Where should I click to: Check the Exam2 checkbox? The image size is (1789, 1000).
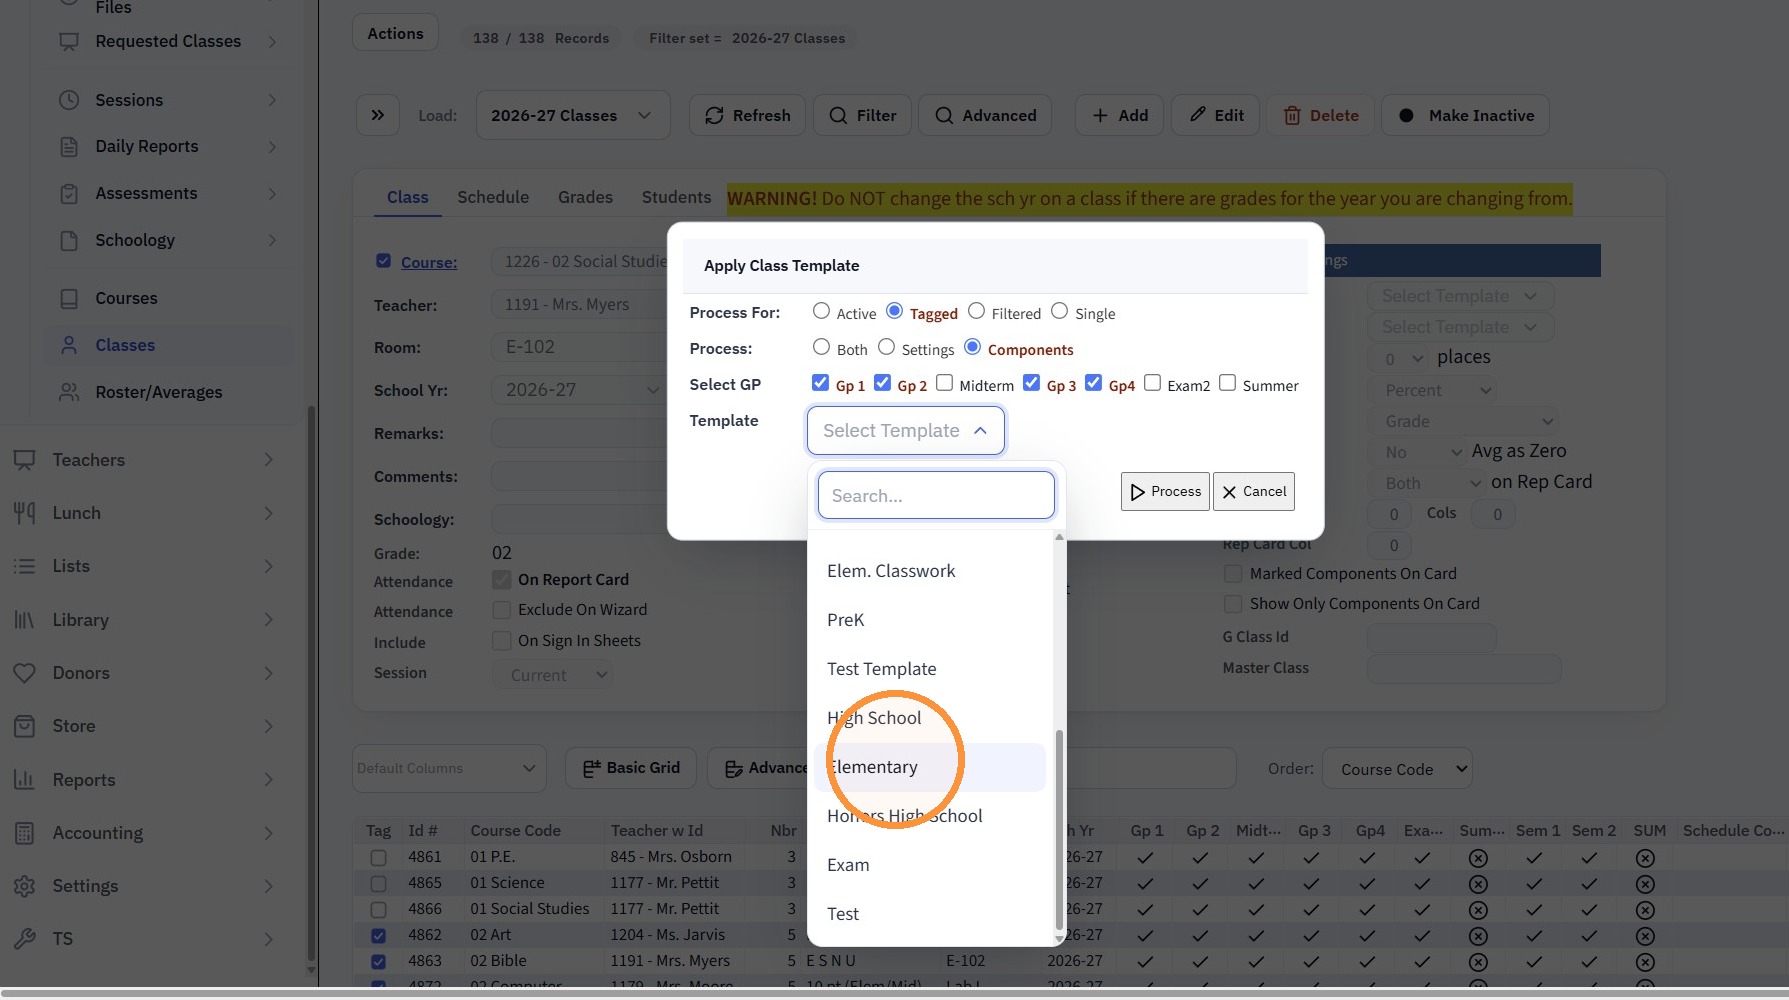click(x=1152, y=383)
